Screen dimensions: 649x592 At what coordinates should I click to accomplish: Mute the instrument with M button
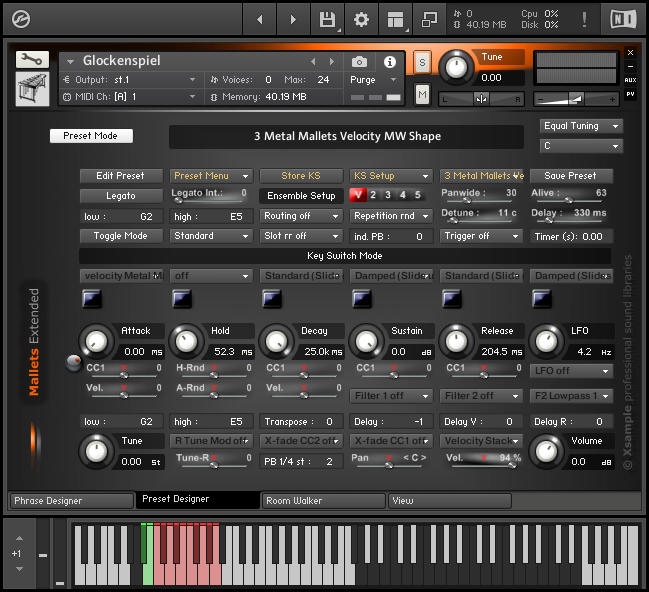[422, 94]
